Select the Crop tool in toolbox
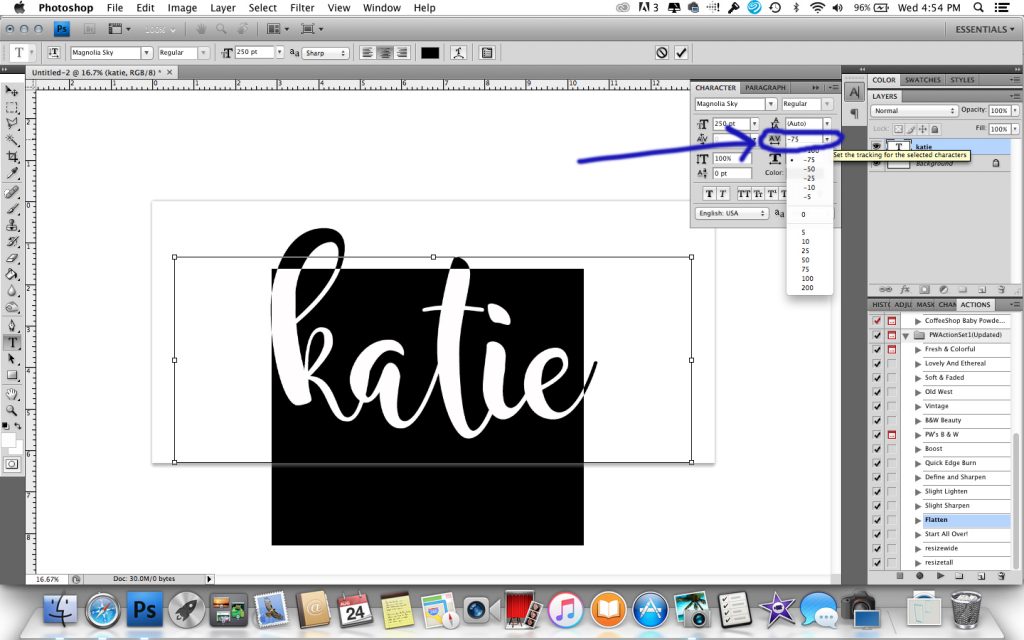 click(12, 157)
